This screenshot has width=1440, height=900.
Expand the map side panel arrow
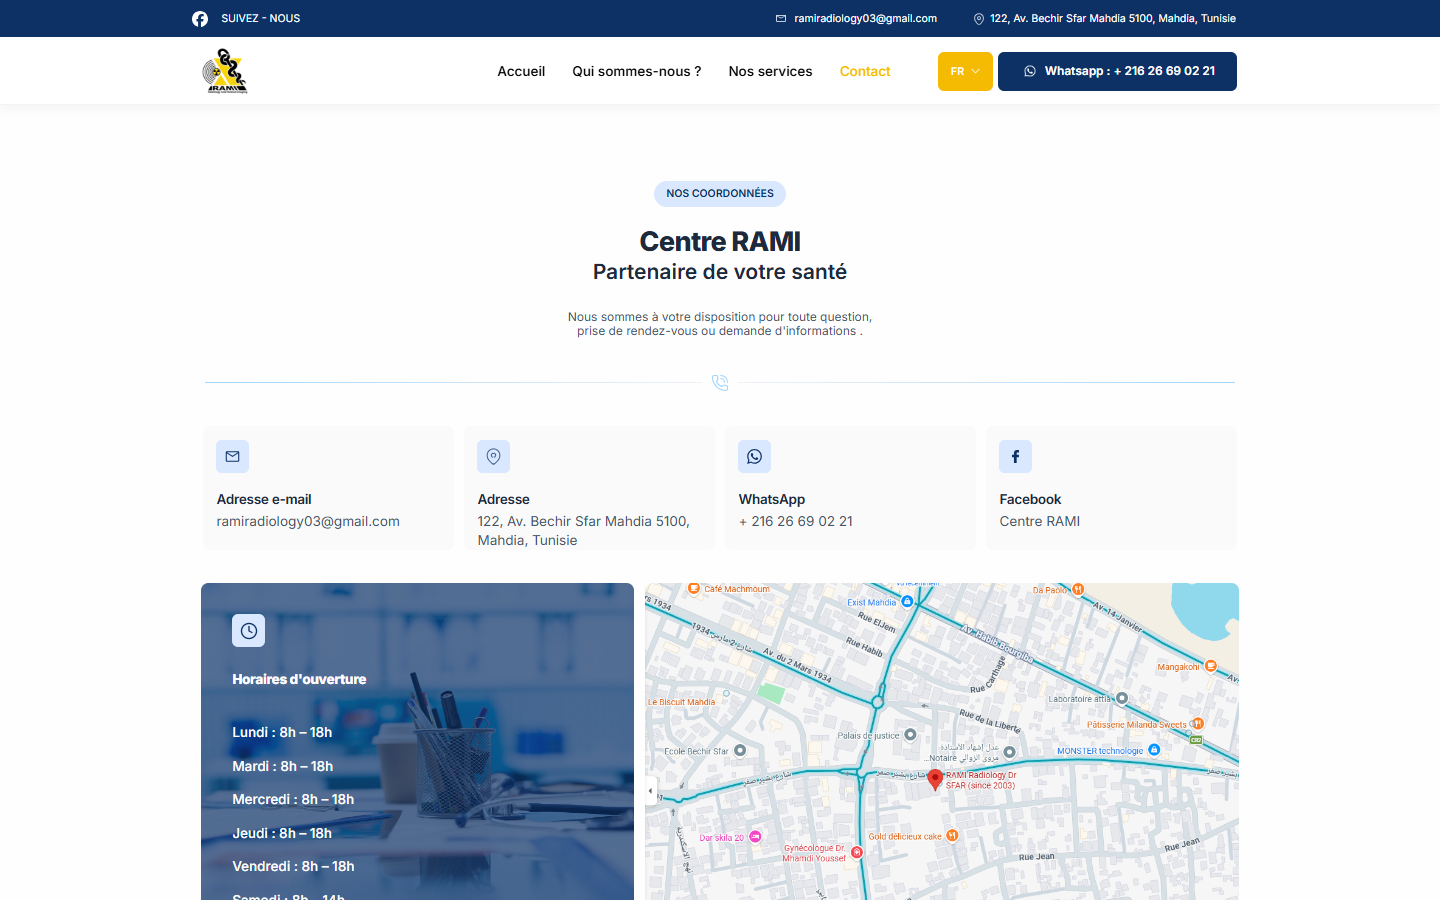[651, 791]
